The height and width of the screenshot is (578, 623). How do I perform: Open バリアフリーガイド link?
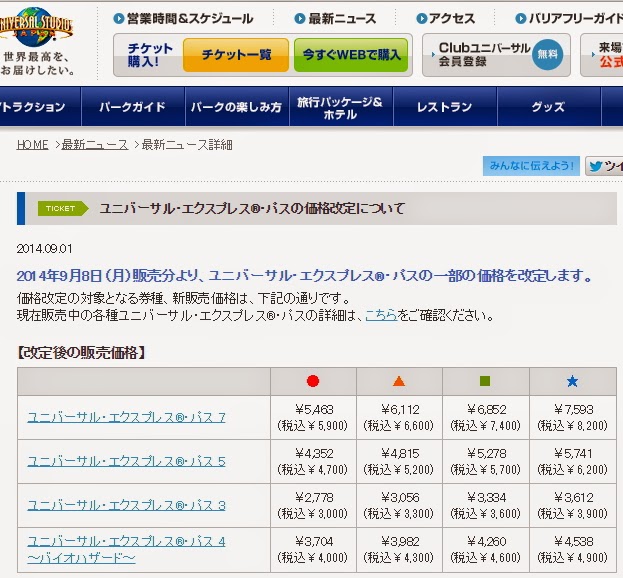pos(569,19)
